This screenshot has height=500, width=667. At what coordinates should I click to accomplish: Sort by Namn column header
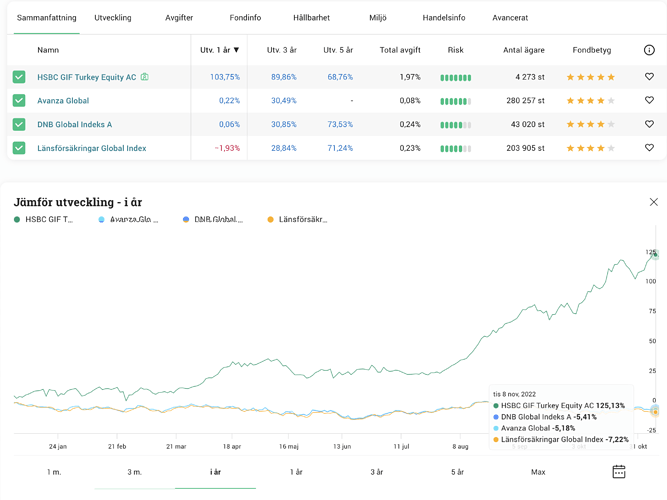pyautogui.click(x=48, y=50)
